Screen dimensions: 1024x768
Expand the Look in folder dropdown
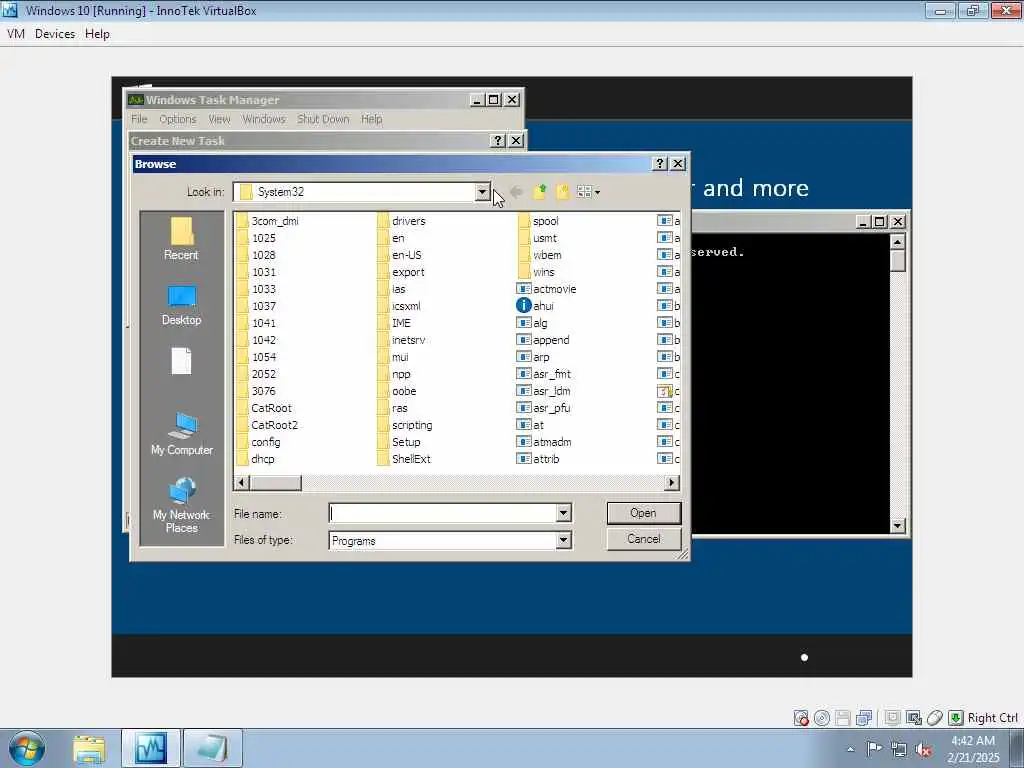tap(482, 192)
